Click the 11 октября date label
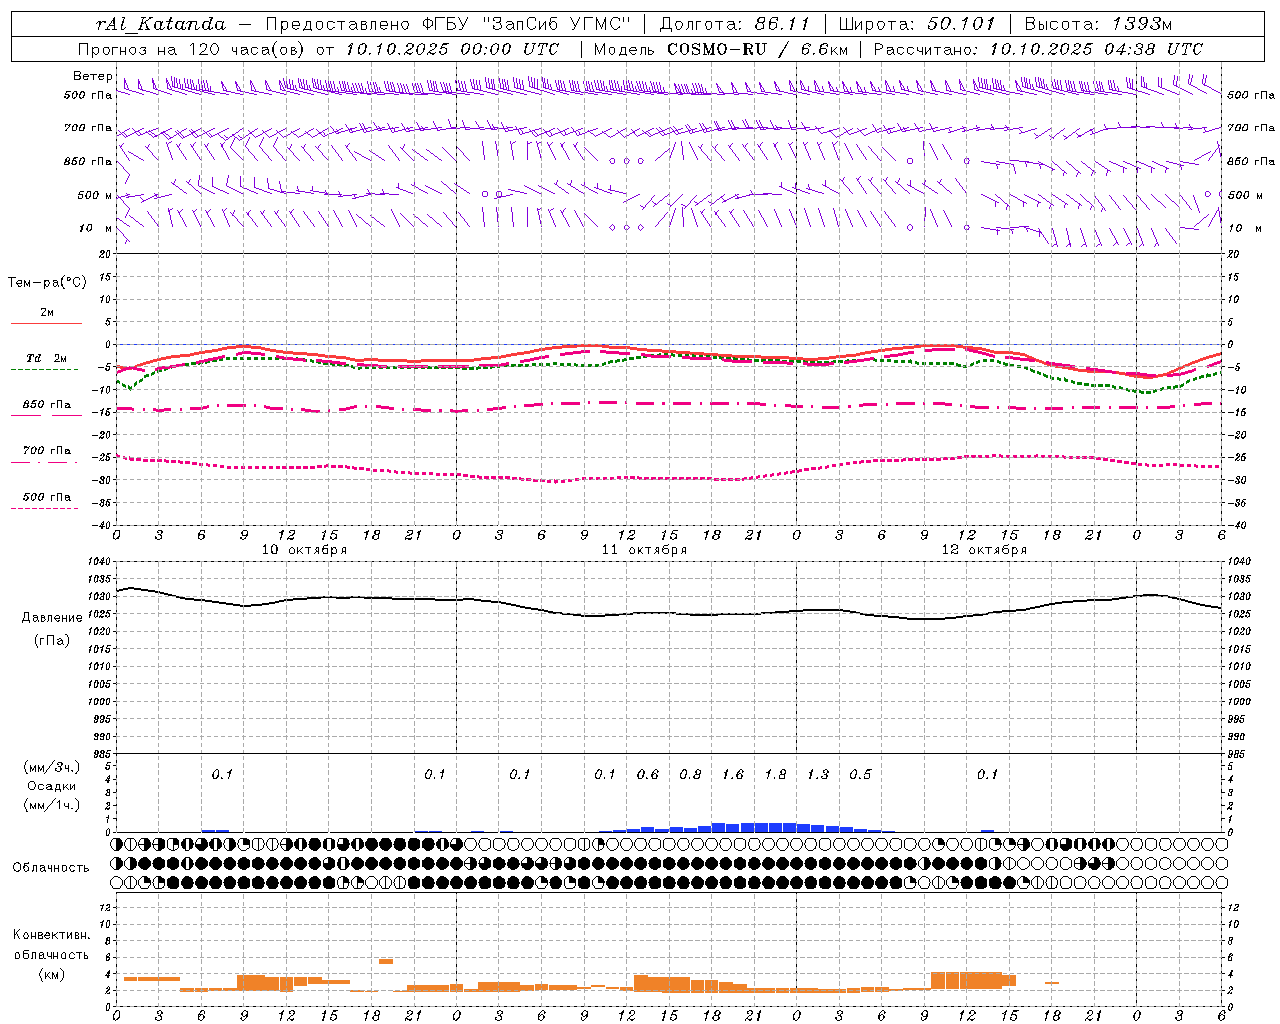The width and height of the screenshot is (1280, 1024). [644, 550]
